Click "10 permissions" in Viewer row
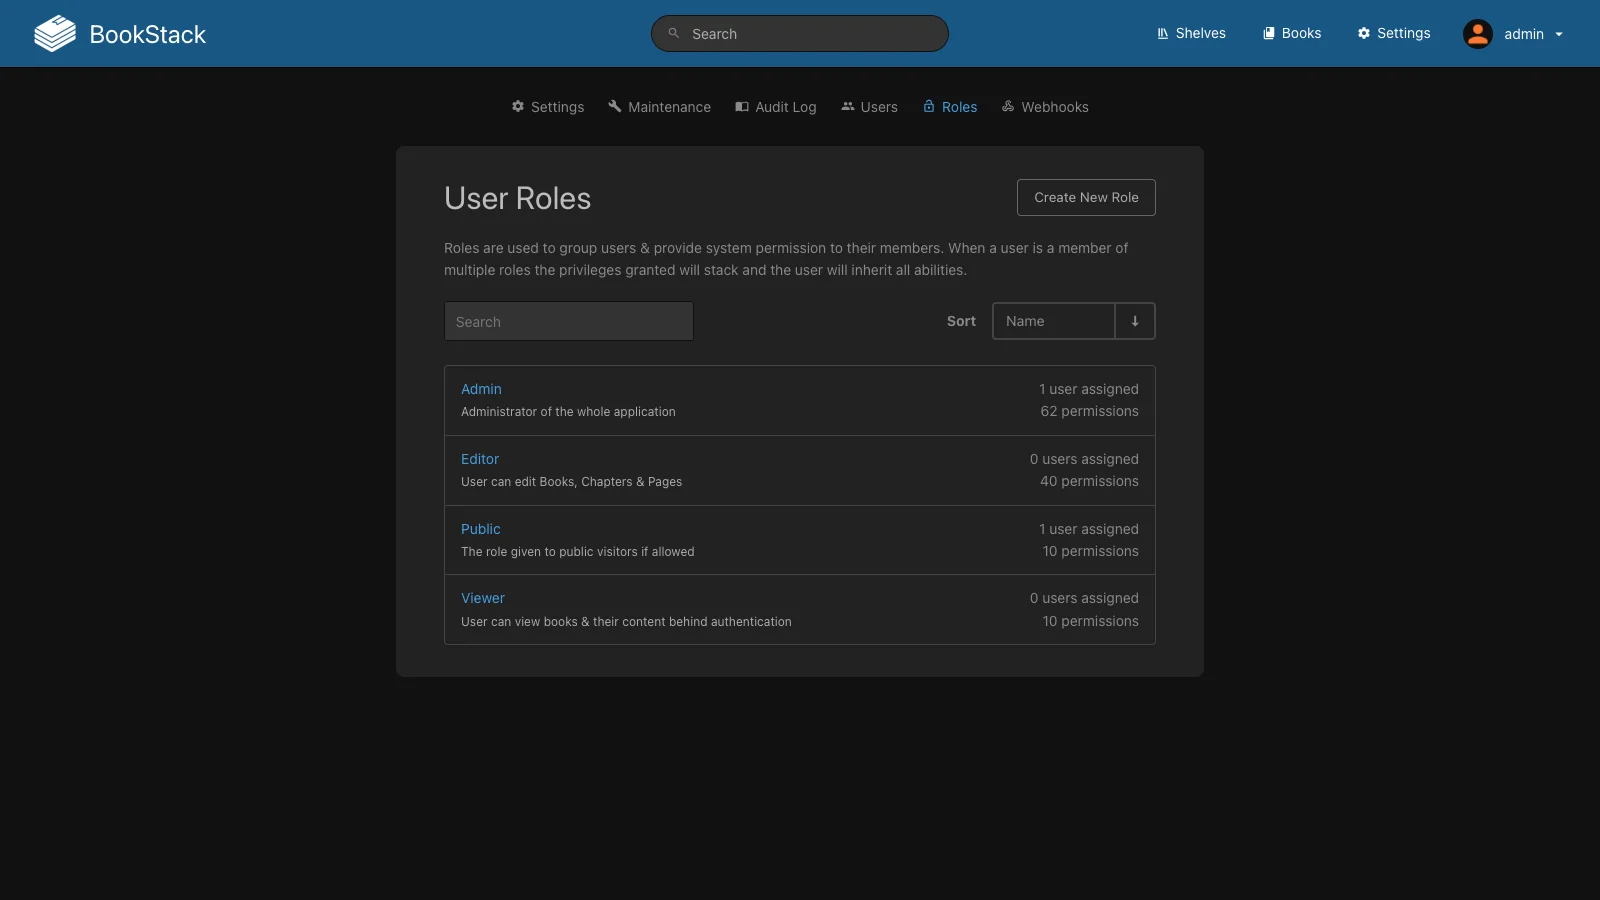Screen dimensions: 1600x900 (1090, 621)
